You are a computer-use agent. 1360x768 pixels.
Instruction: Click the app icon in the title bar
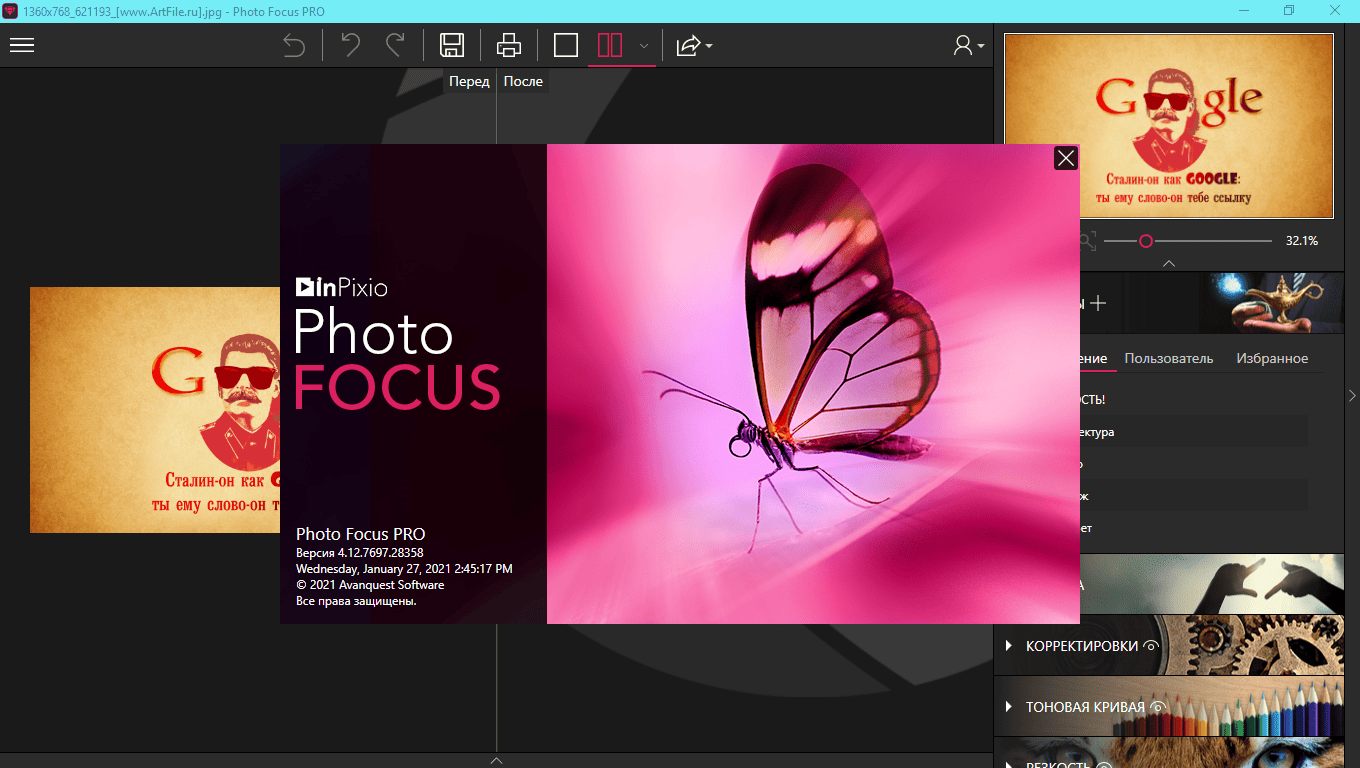tap(10, 10)
